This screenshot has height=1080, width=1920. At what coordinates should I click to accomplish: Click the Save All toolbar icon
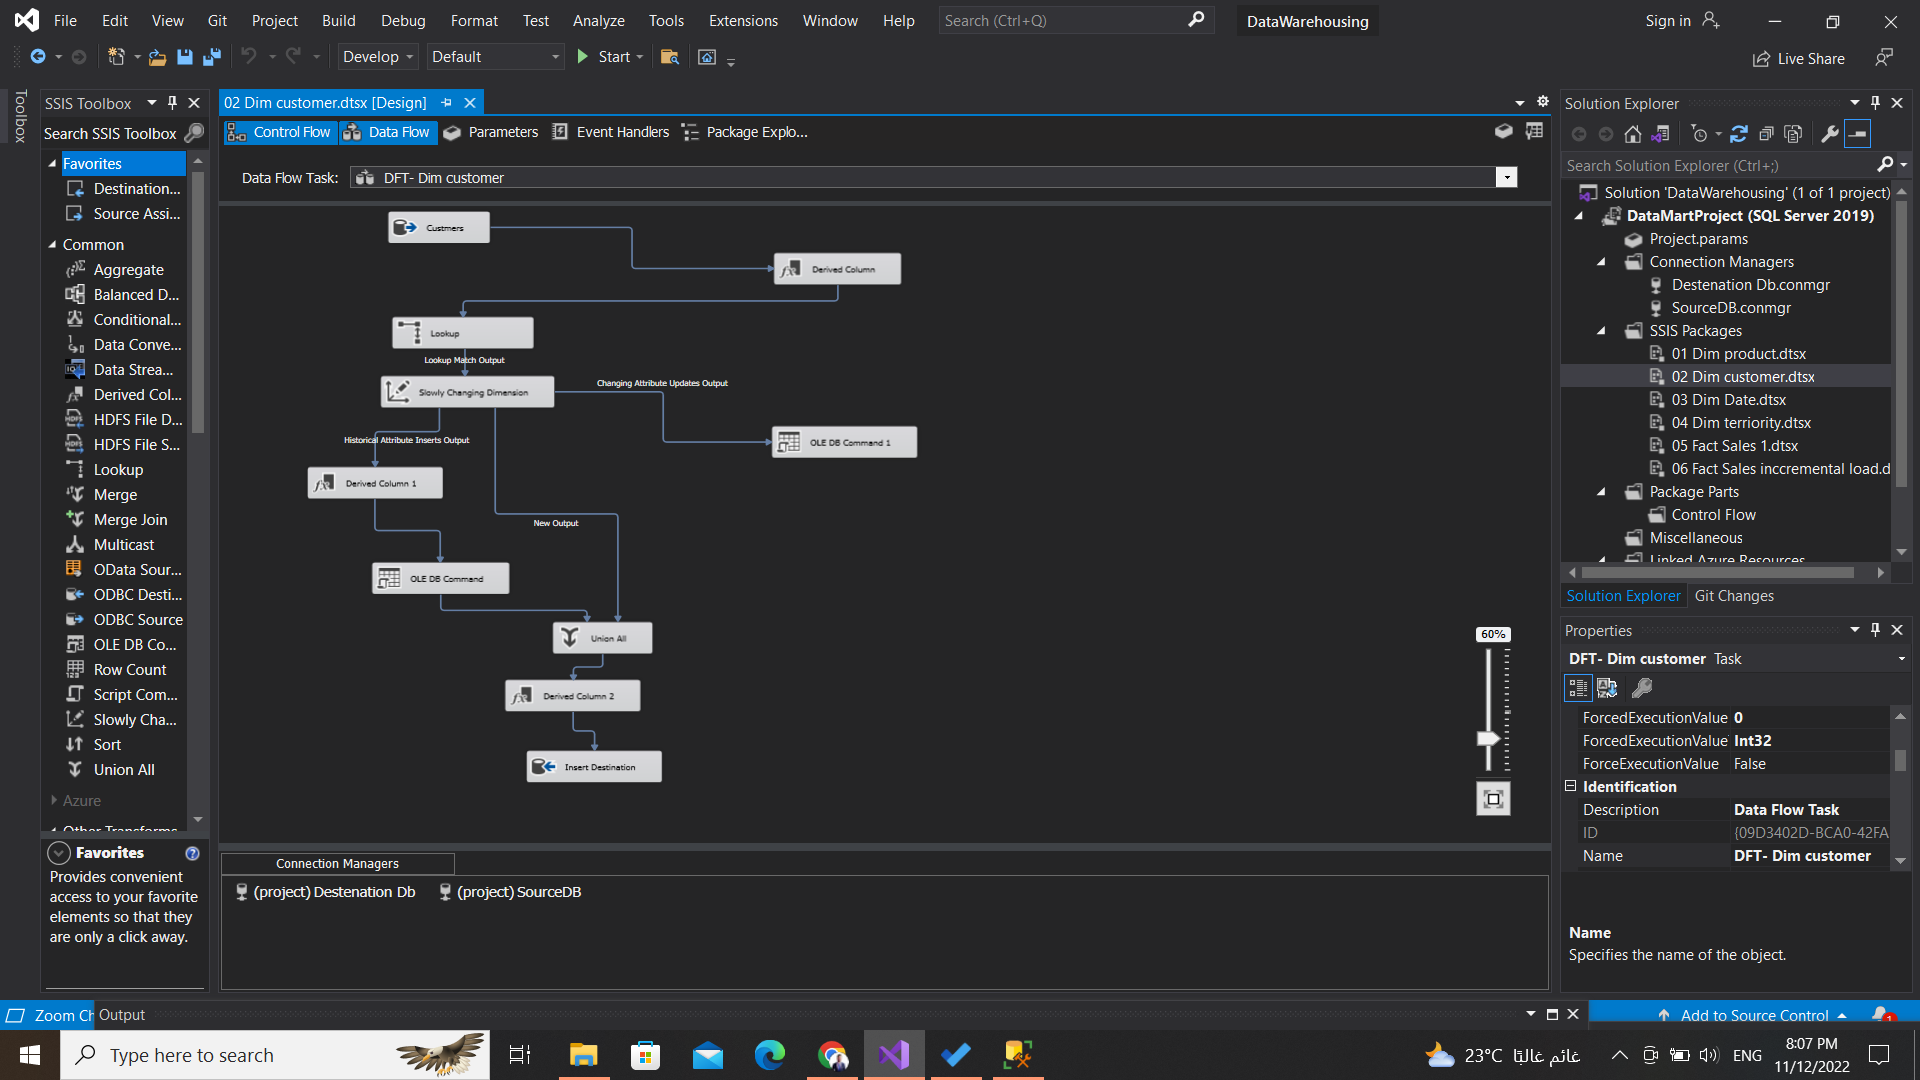tap(211, 57)
